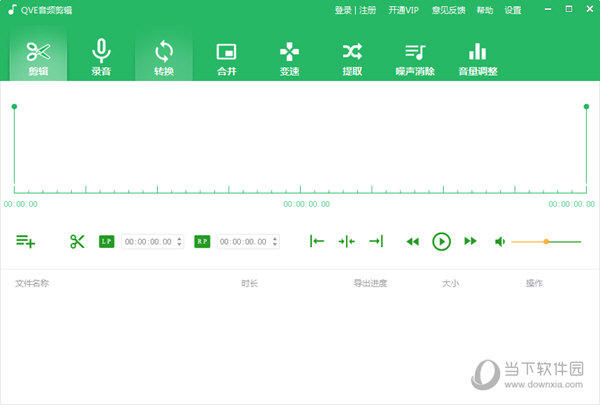Click the left waveform selection marker

tap(14, 106)
